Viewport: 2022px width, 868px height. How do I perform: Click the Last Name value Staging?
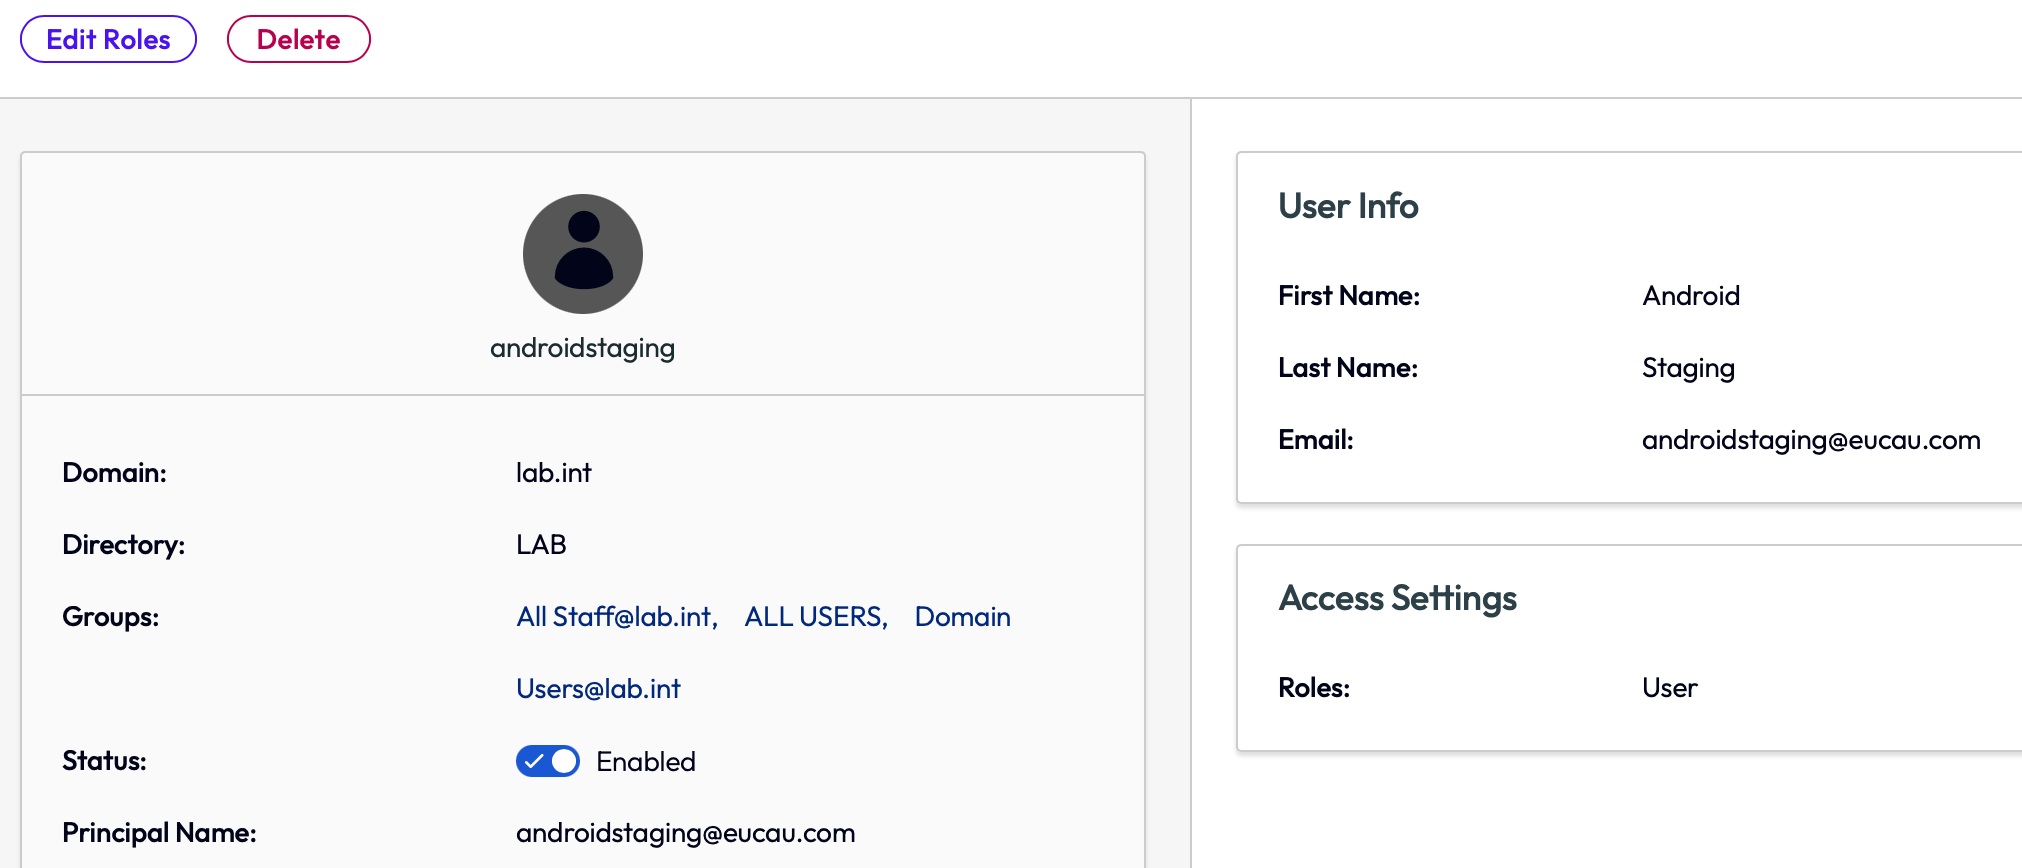tap(1688, 368)
